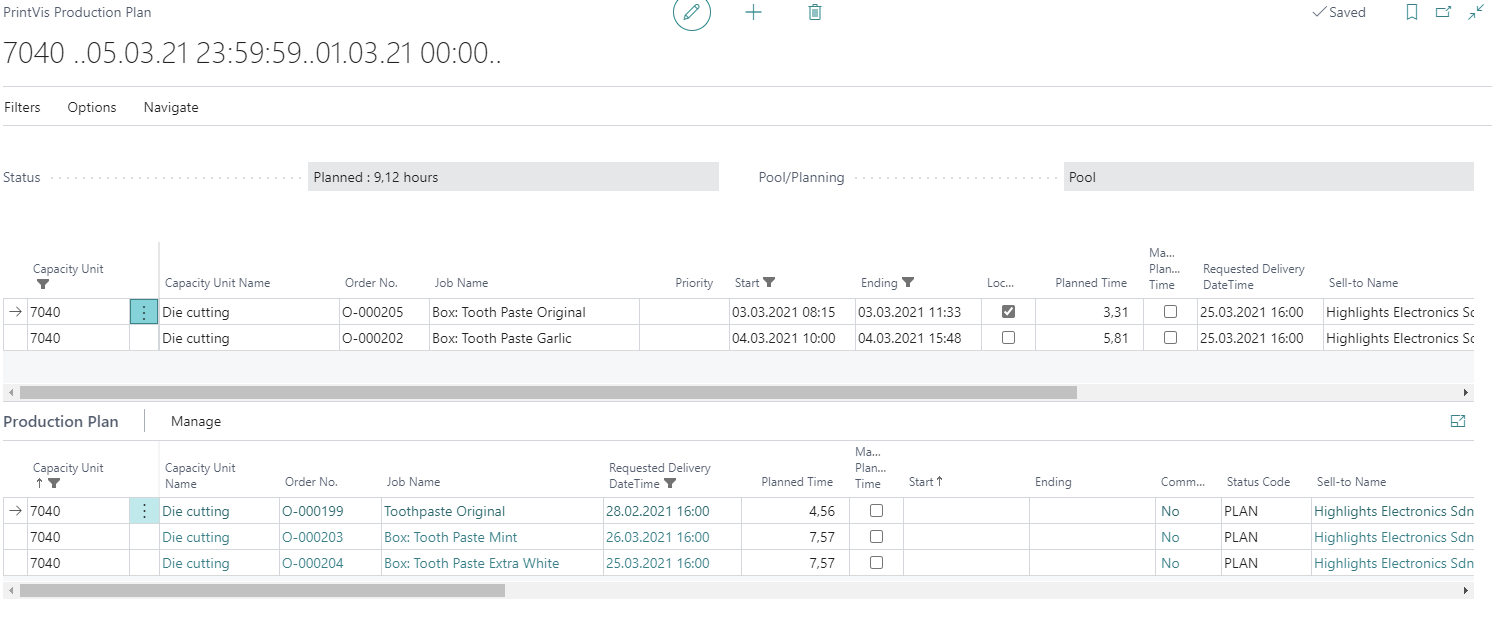1508x617 pixels.
Task: Click the collapse page arrows icon
Action: coord(1476,13)
